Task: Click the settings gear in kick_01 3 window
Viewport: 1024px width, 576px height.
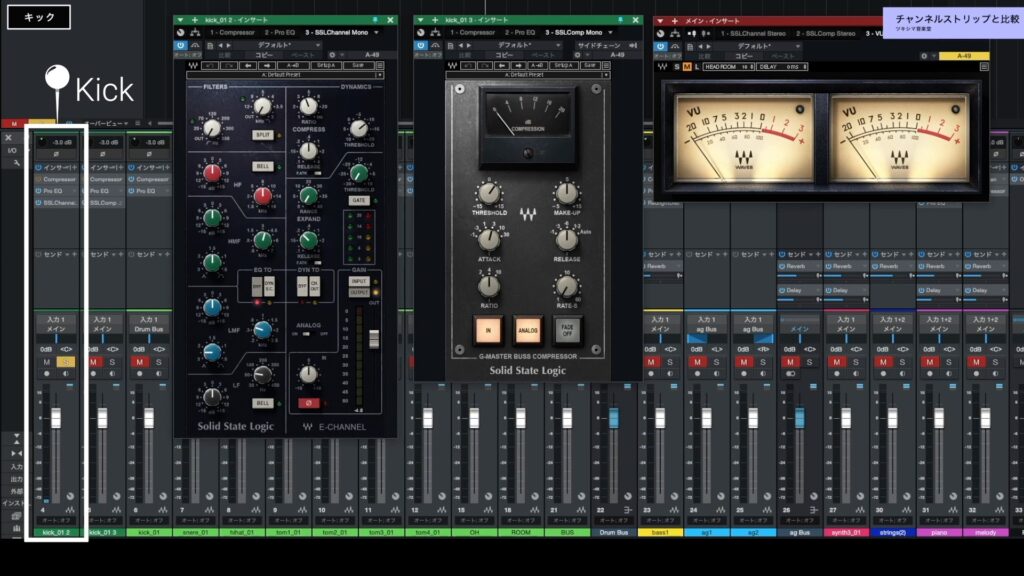Action: [x=577, y=56]
